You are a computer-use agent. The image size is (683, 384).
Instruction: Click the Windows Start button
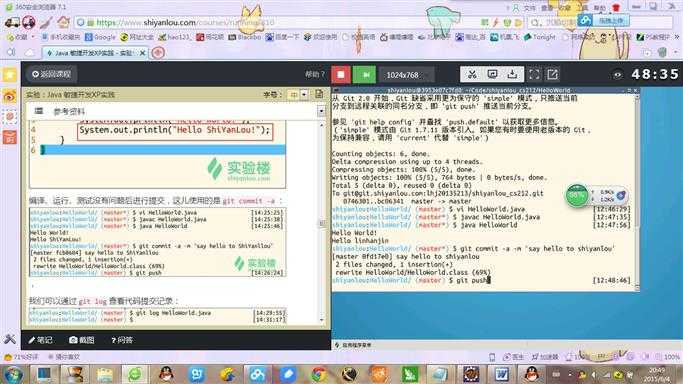click(x=13, y=374)
